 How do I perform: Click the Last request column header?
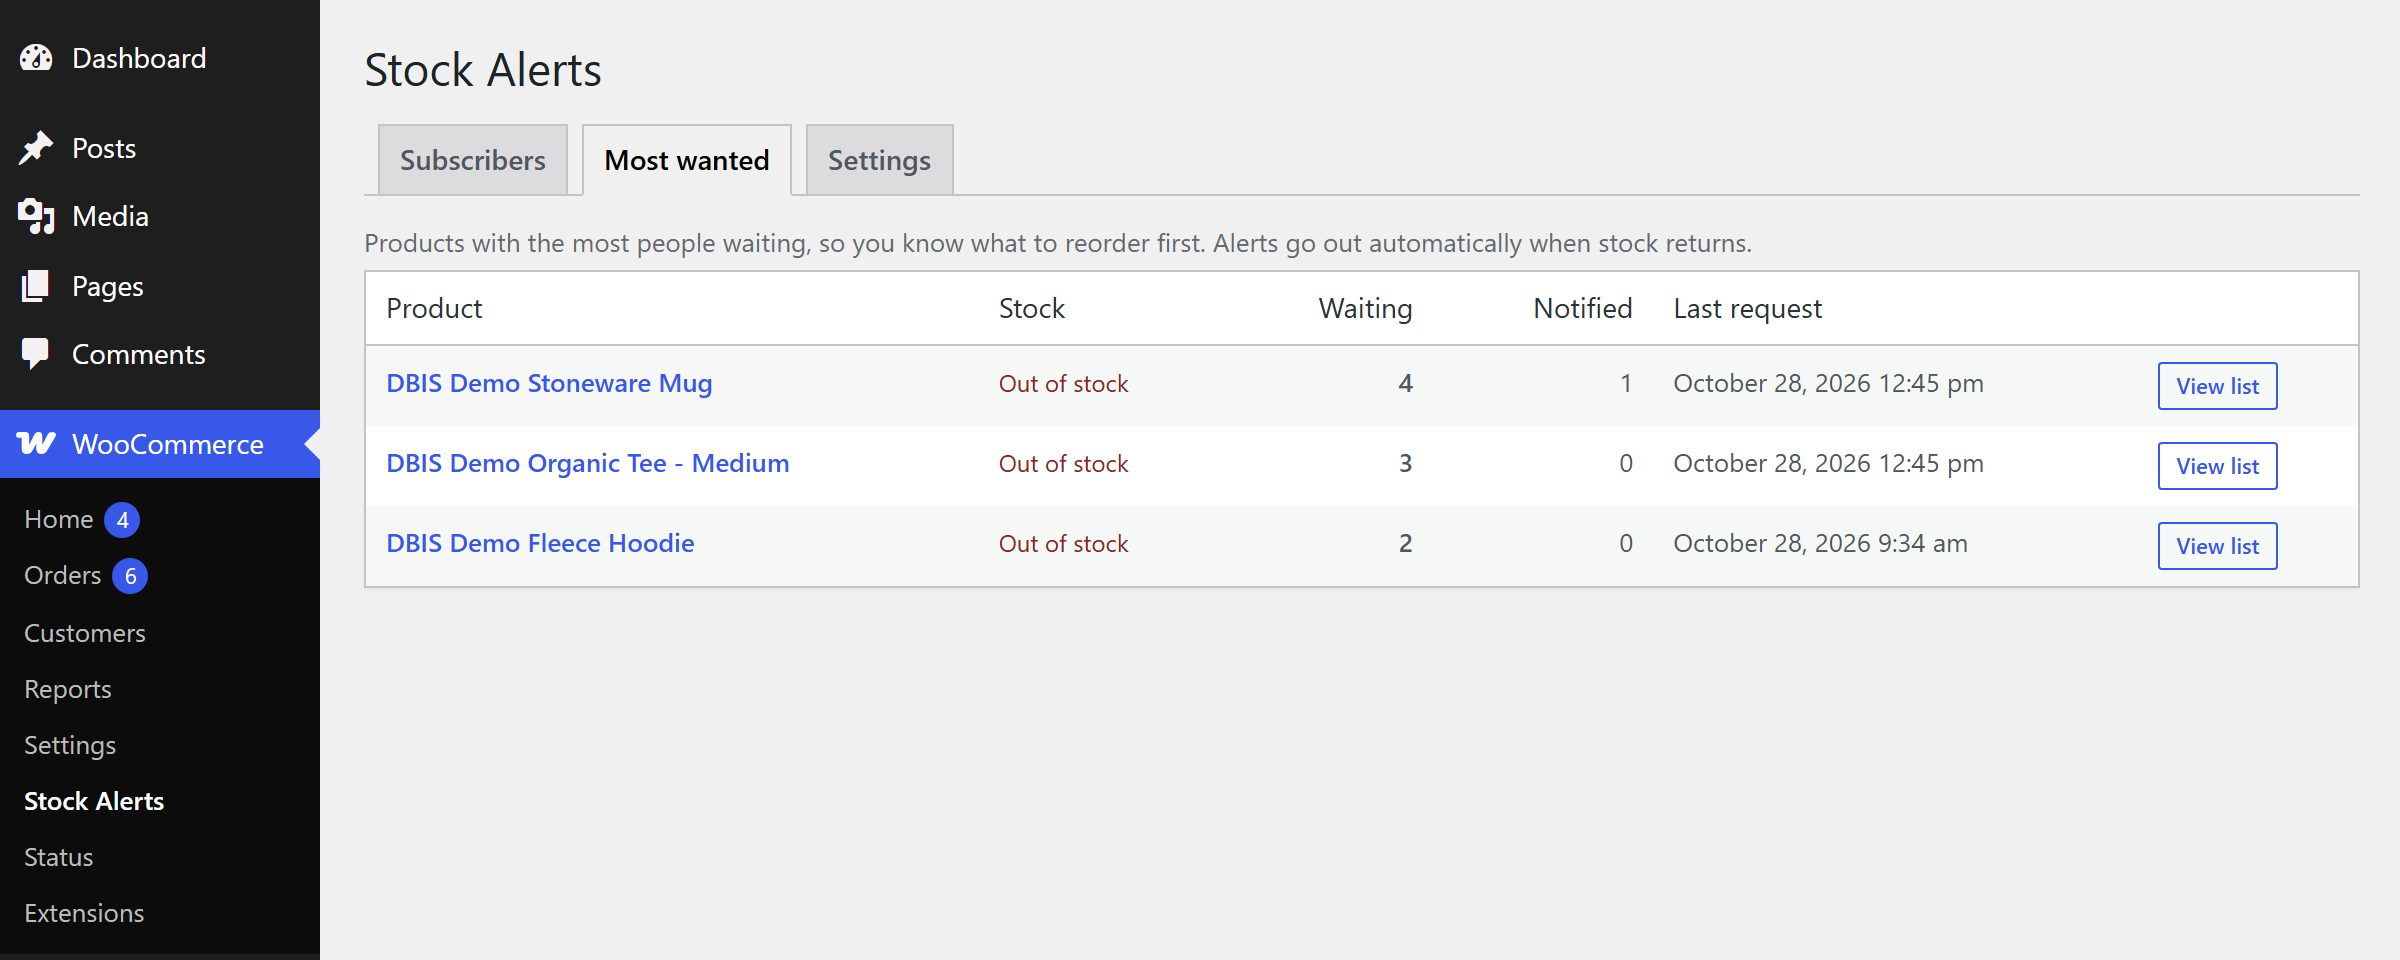[1748, 309]
